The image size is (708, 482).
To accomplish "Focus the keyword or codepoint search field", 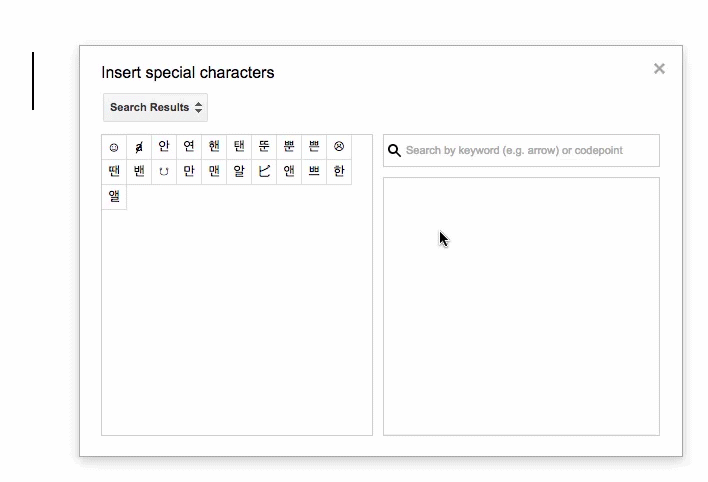I will [528, 150].
